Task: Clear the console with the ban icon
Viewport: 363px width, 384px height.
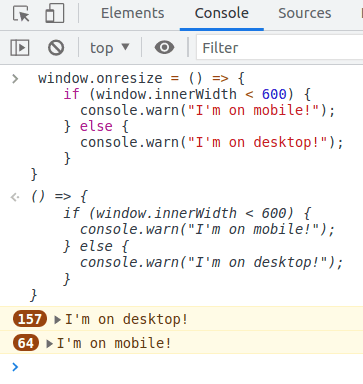Action: point(56,48)
